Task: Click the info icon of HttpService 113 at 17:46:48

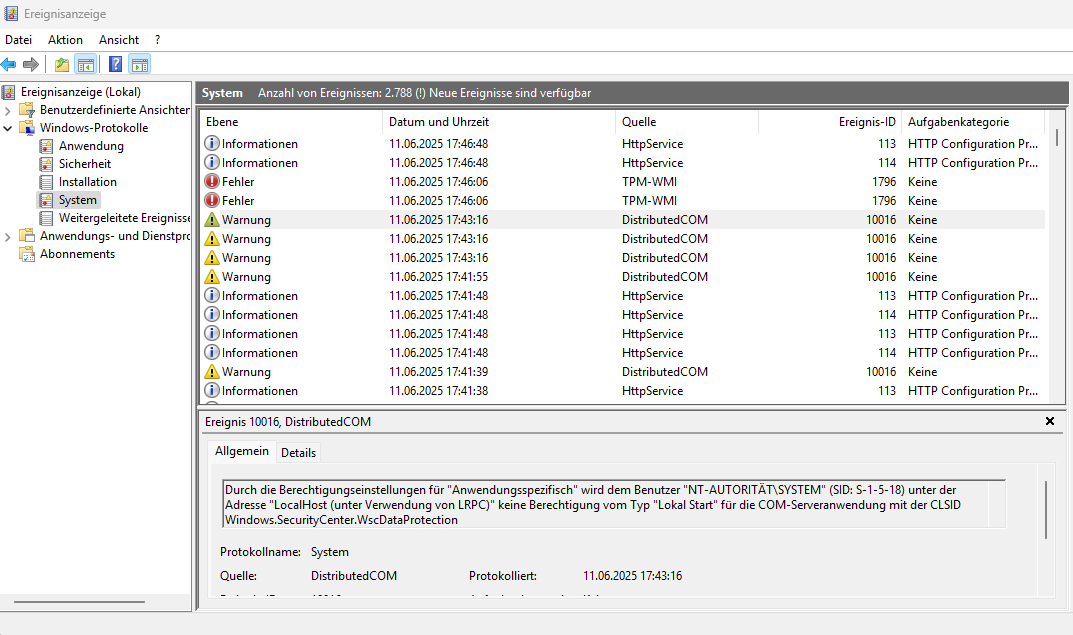Action: (212, 144)
